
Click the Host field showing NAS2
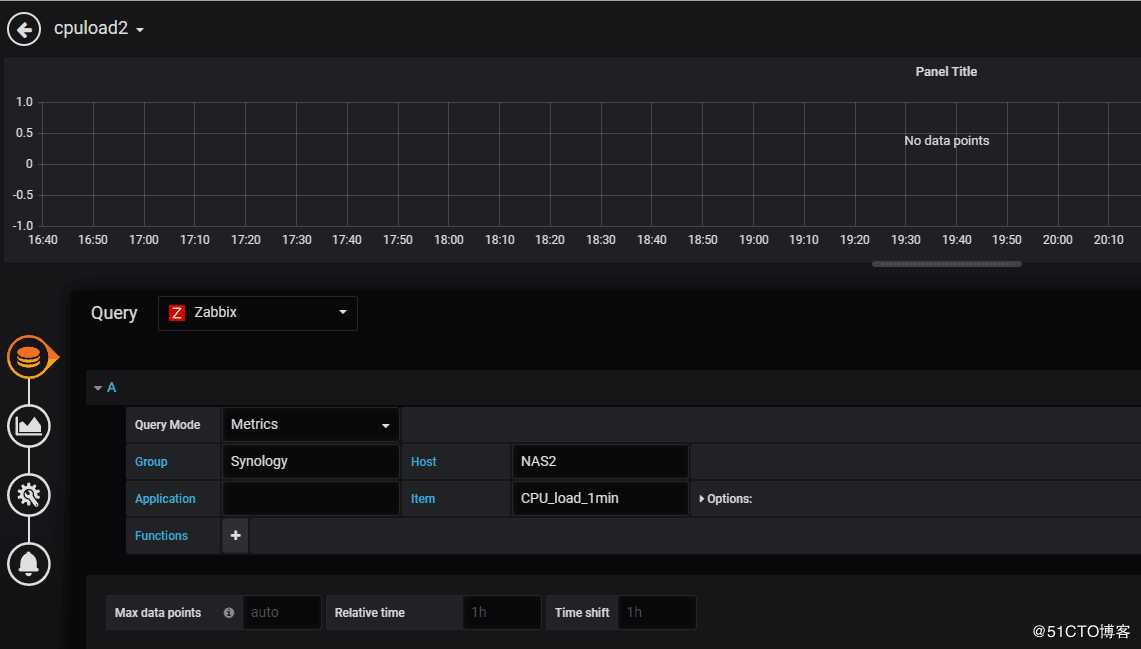click(600, 461)
